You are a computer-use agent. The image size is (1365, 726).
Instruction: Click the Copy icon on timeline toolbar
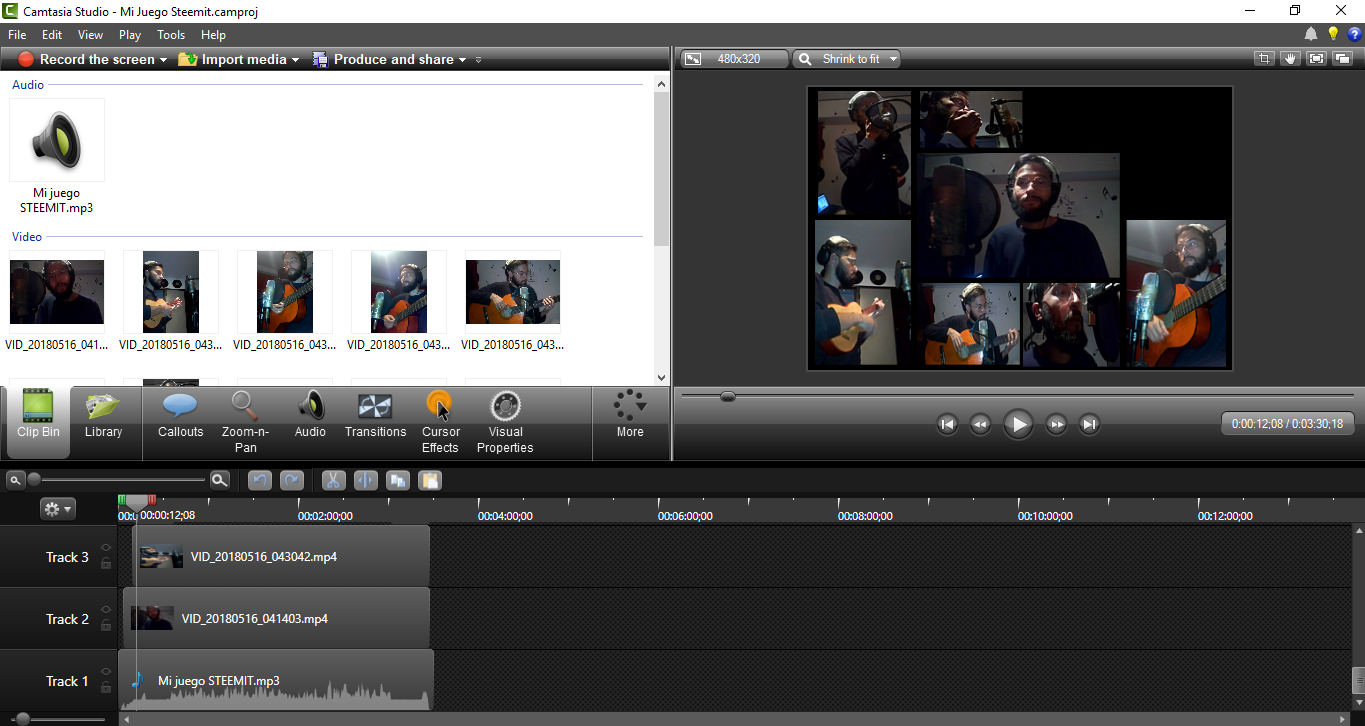pyautogui.click(x=397, y=480)
